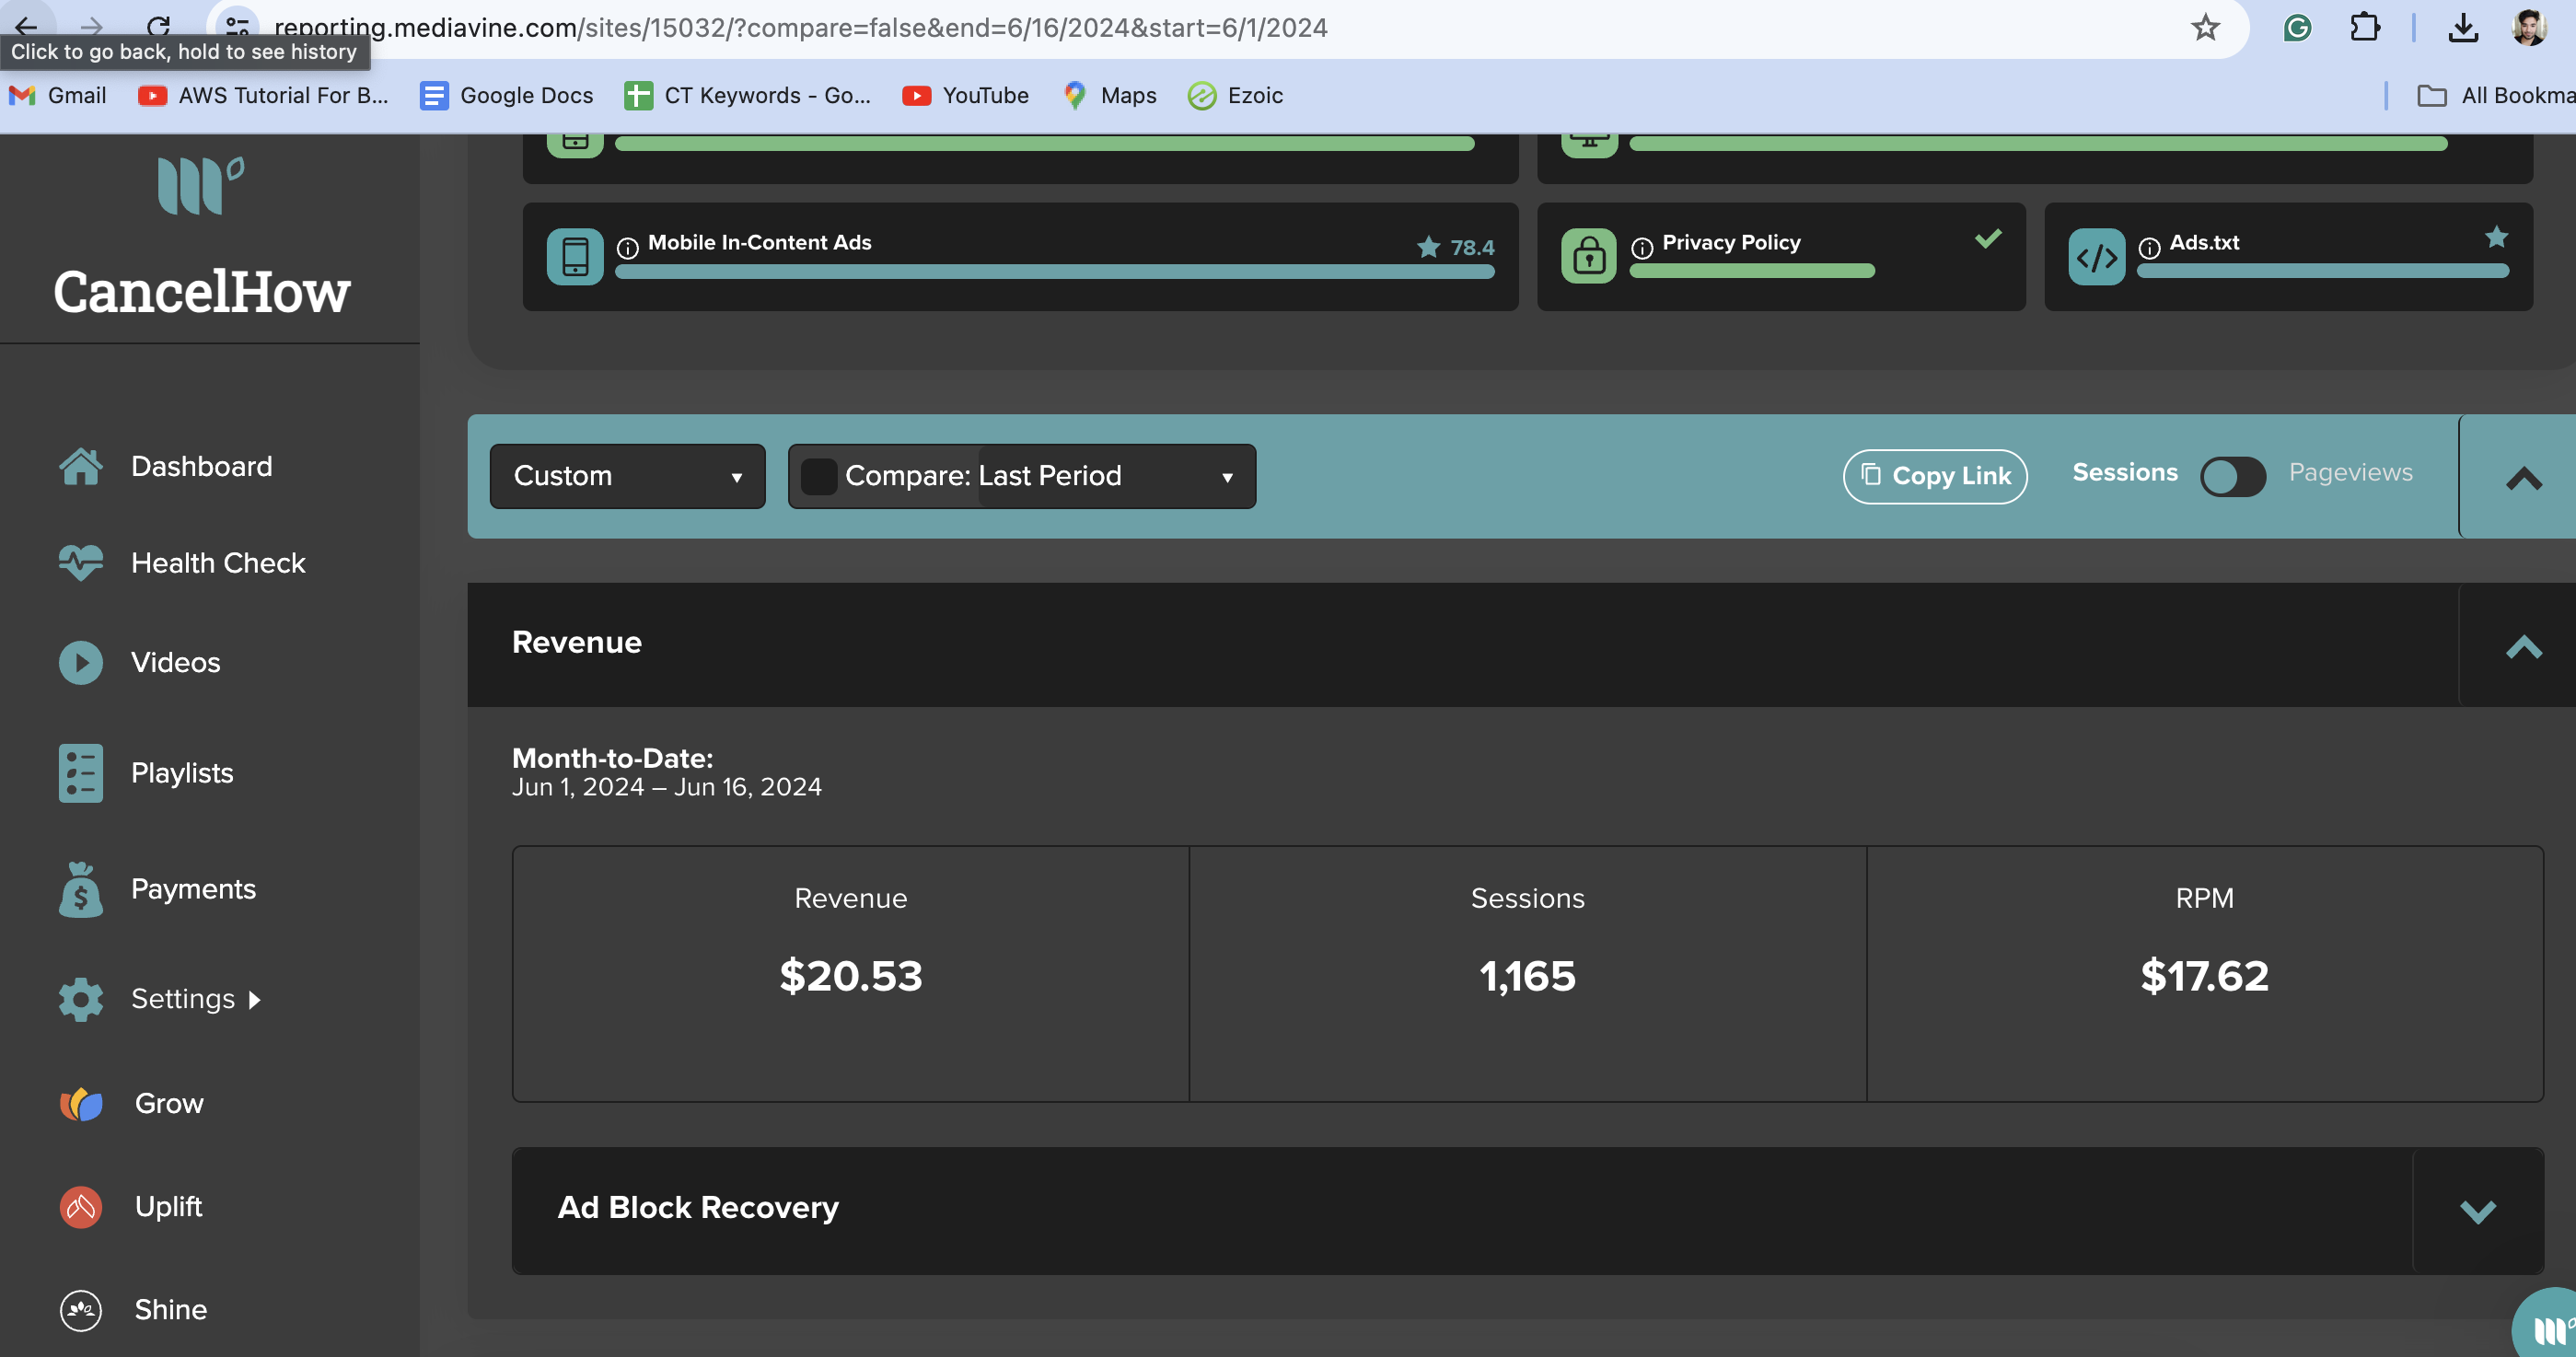Open the Chrome profile avatar
Viewport: 2576px width, 1357px height.
(2529, 27)
